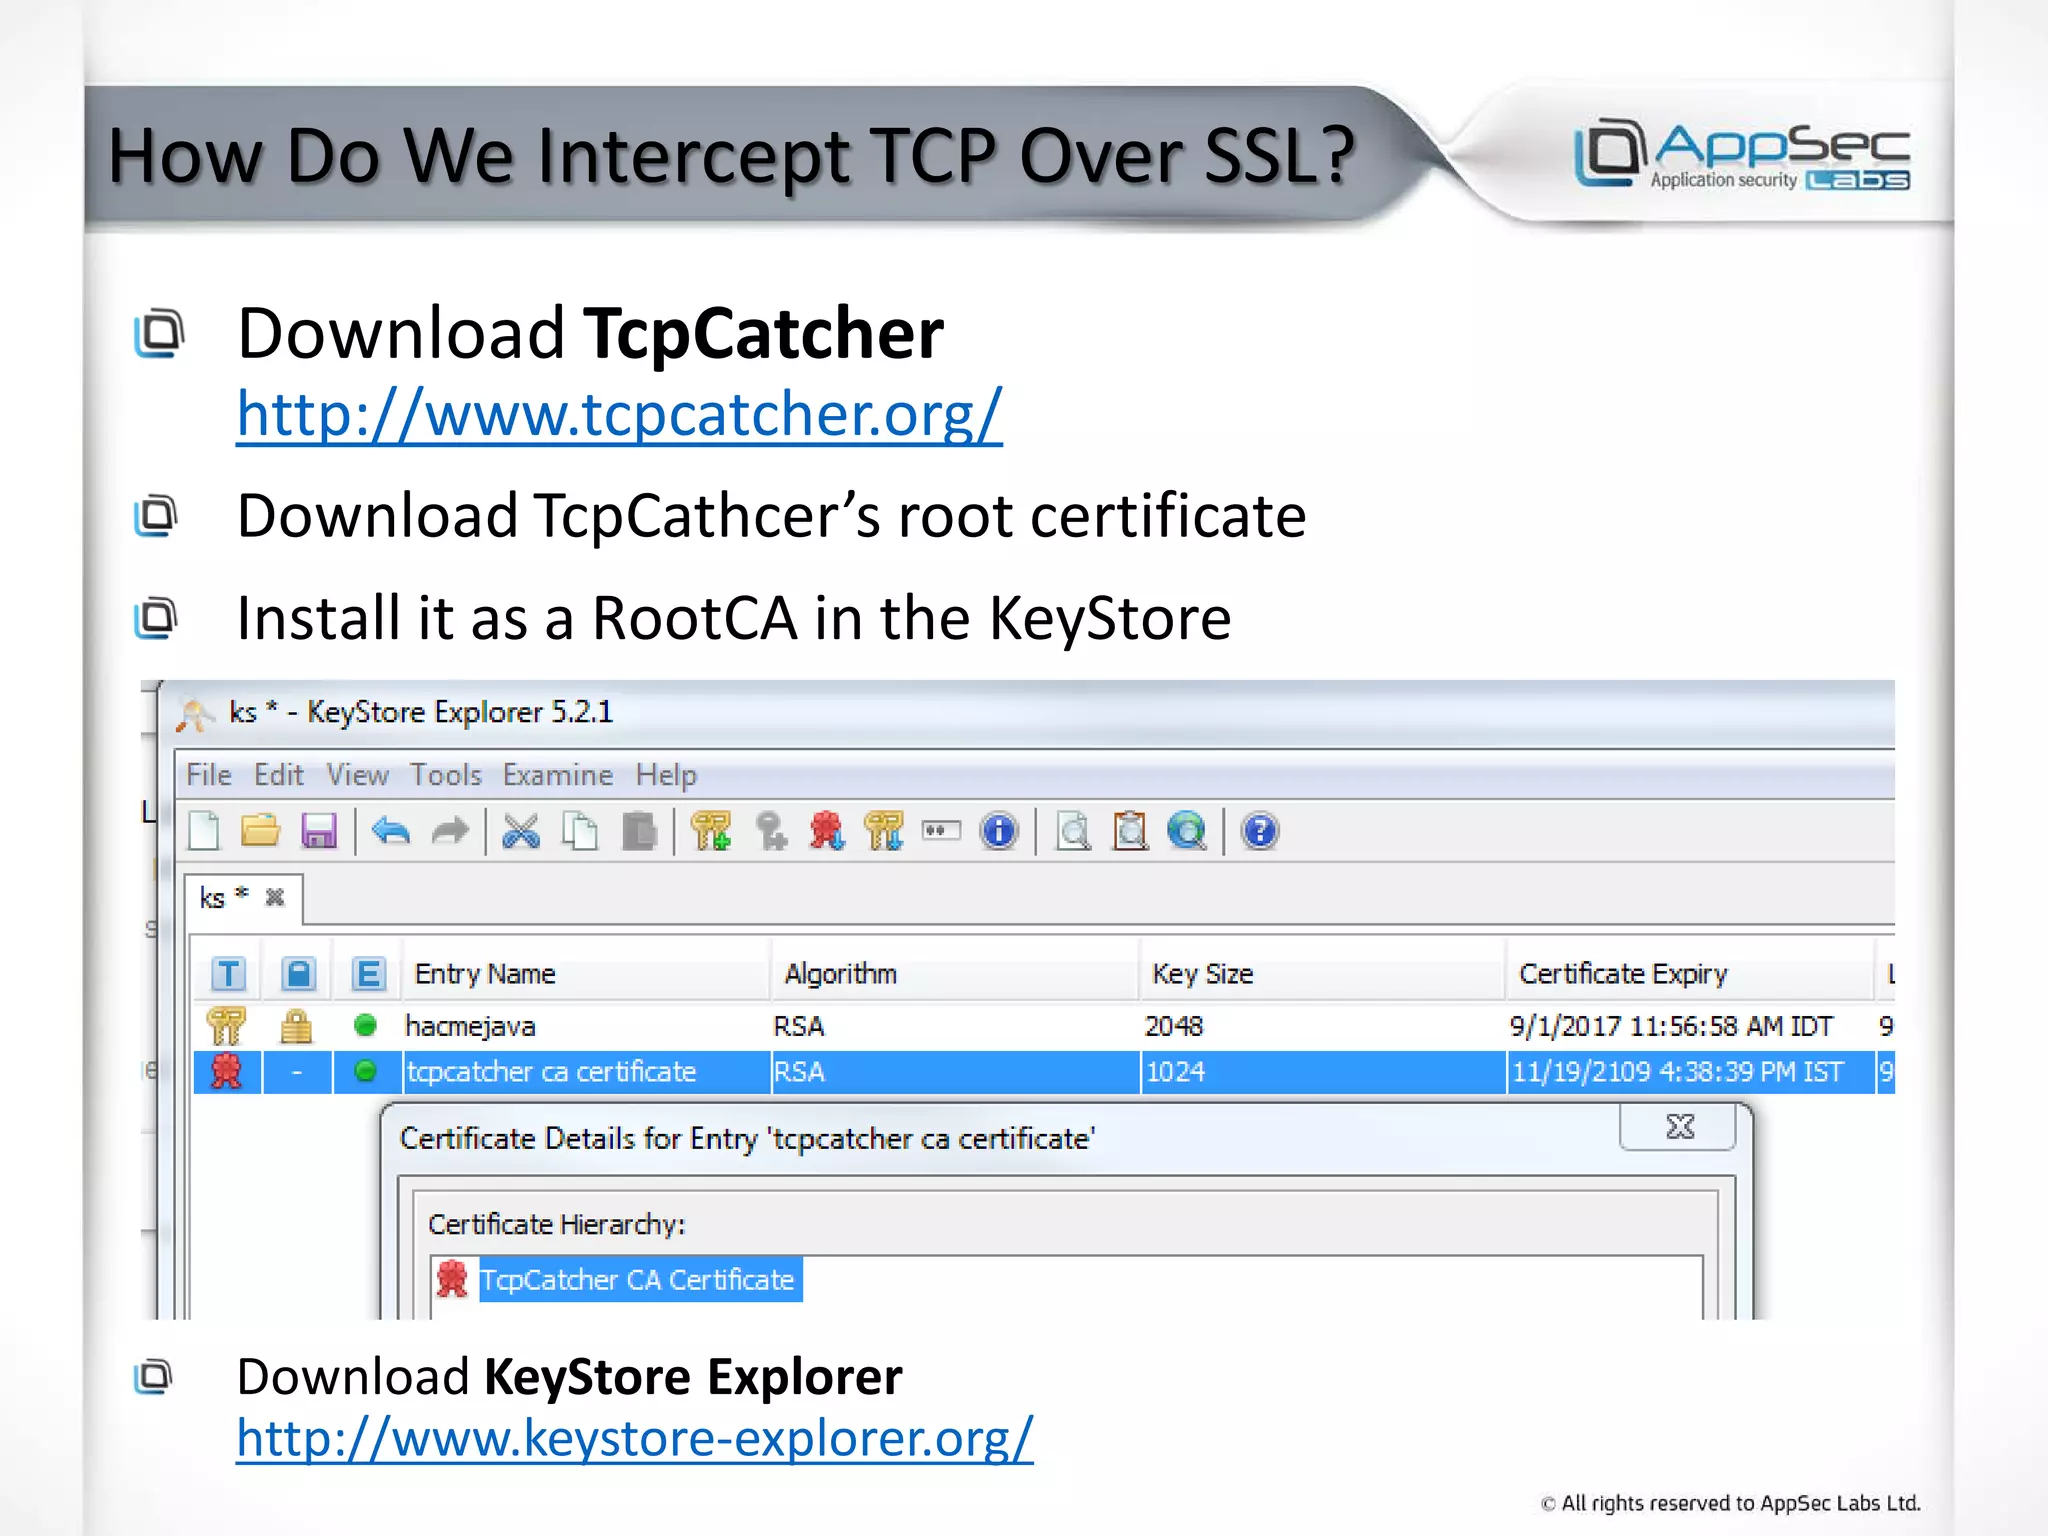The height and width of the screenshot is (1536, 2048).
Task: Click the Generate Secret Key icon
Action: click(771, 831)
